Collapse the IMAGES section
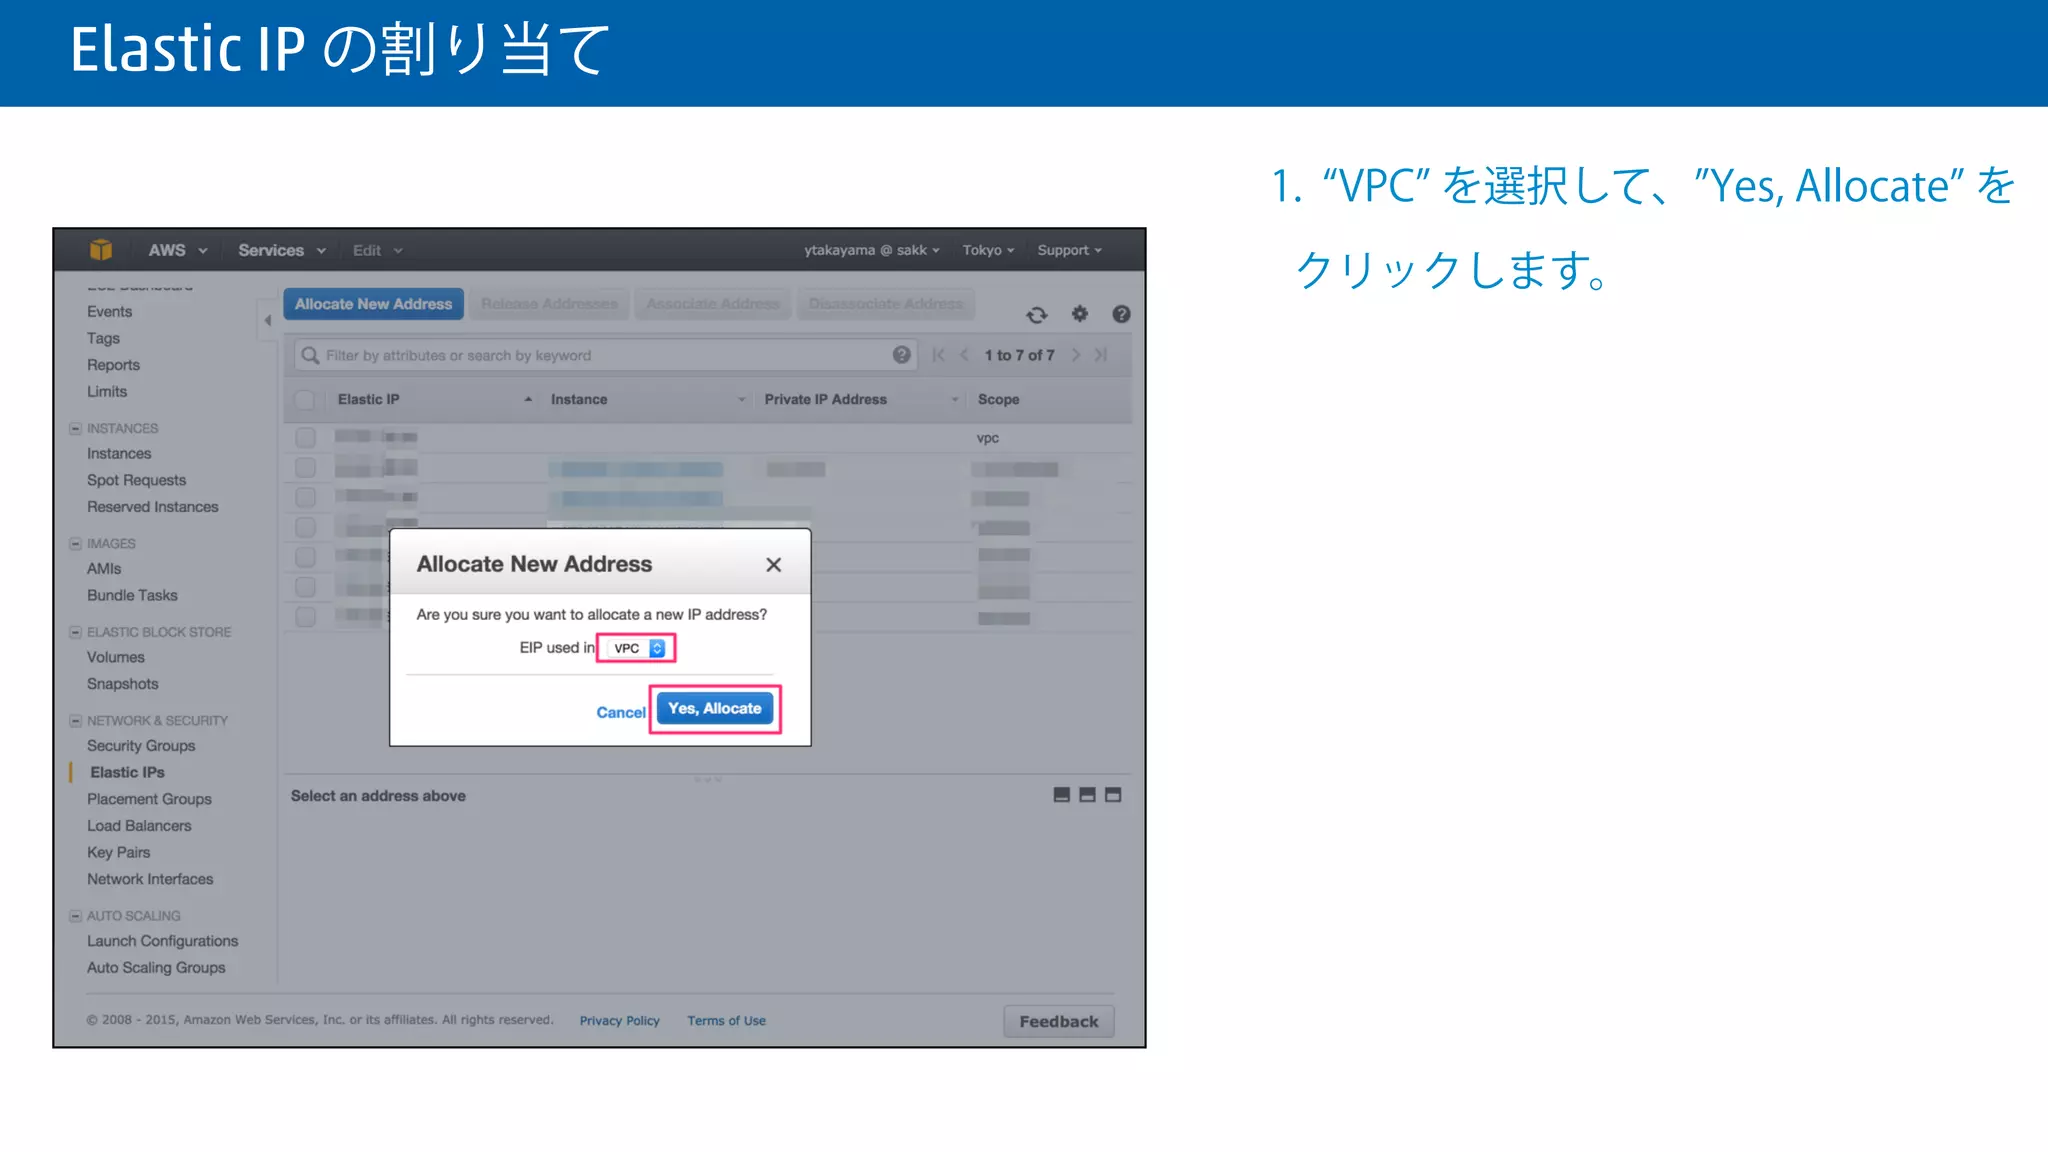2048x1152 pixels. [x=75, y=544]
